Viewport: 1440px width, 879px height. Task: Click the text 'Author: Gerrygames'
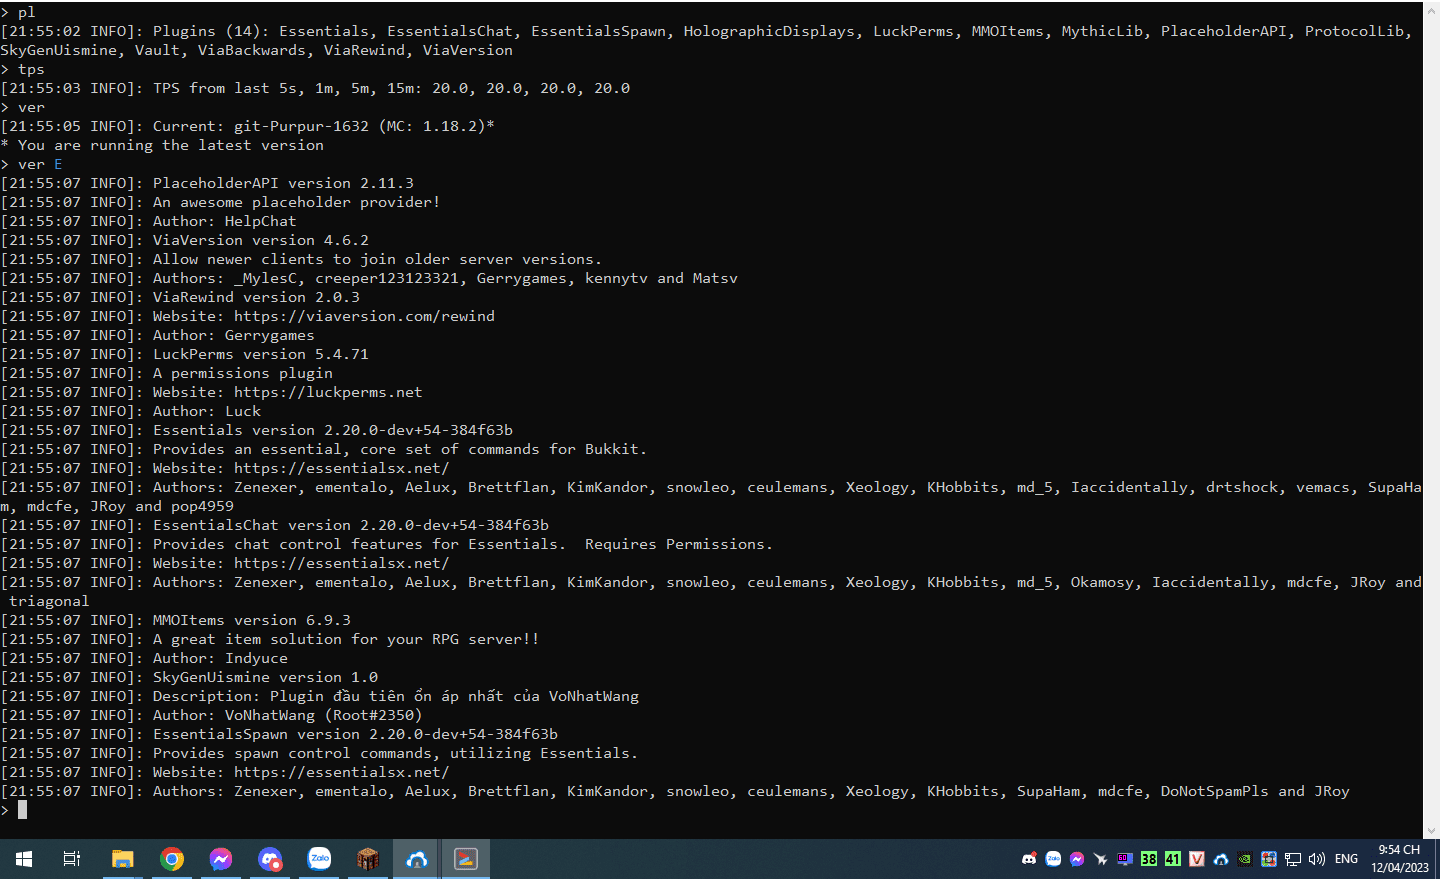234,335
